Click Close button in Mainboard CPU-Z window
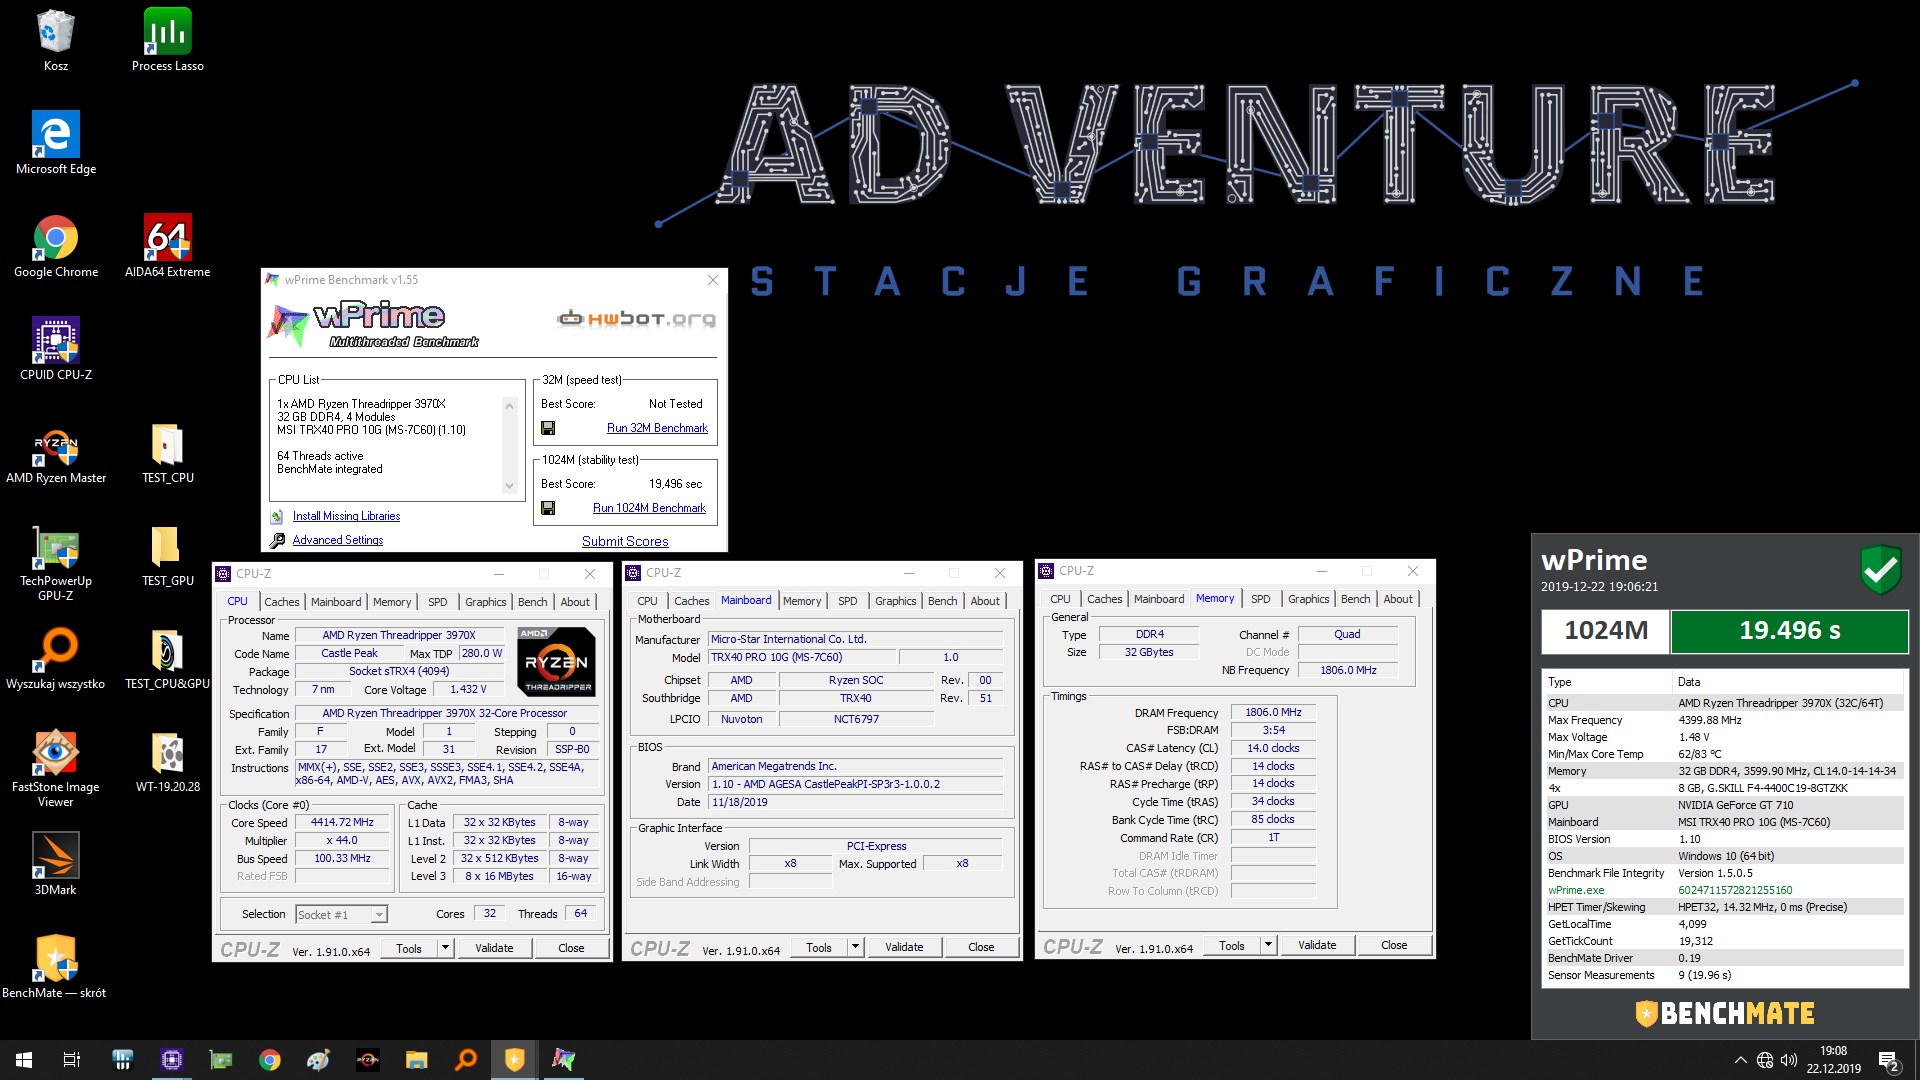This screenshot has height=1080, width=1920. (981, 947)
